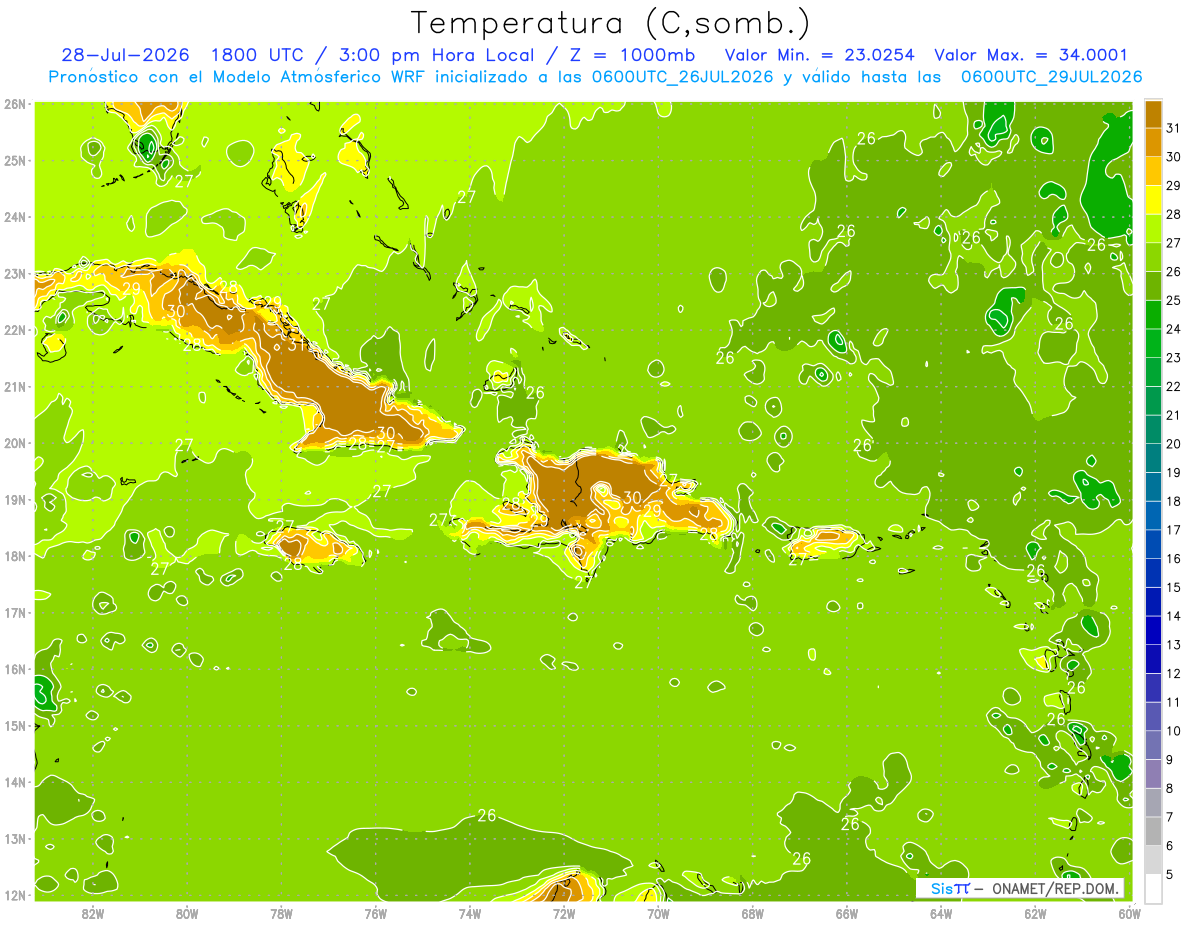Select the date text "28-Jul-2026"
1200x927 pixels.
[125, 55]
